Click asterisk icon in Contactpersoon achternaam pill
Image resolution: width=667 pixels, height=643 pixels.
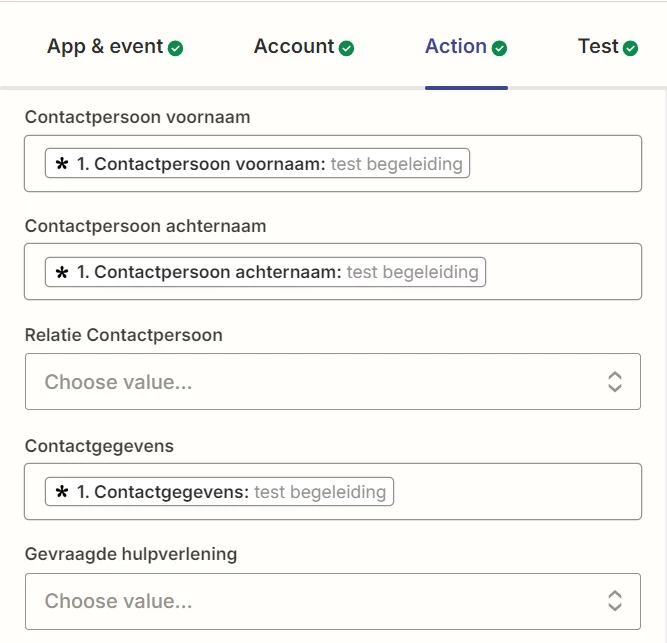(x=62, y=272)
